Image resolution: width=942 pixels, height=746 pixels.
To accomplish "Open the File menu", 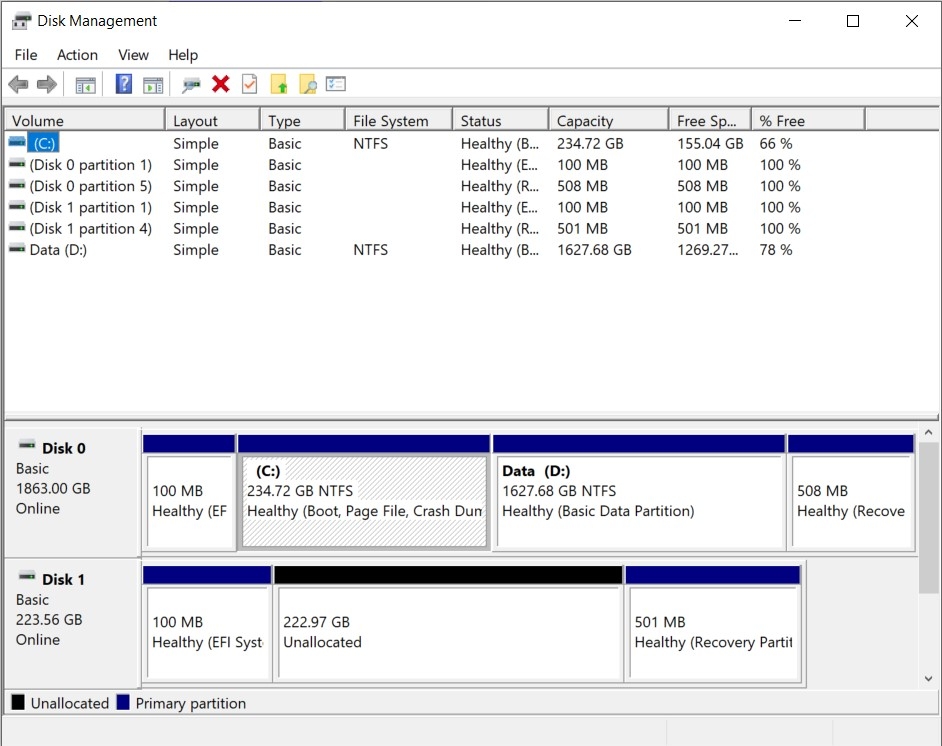I will [26, 55].
